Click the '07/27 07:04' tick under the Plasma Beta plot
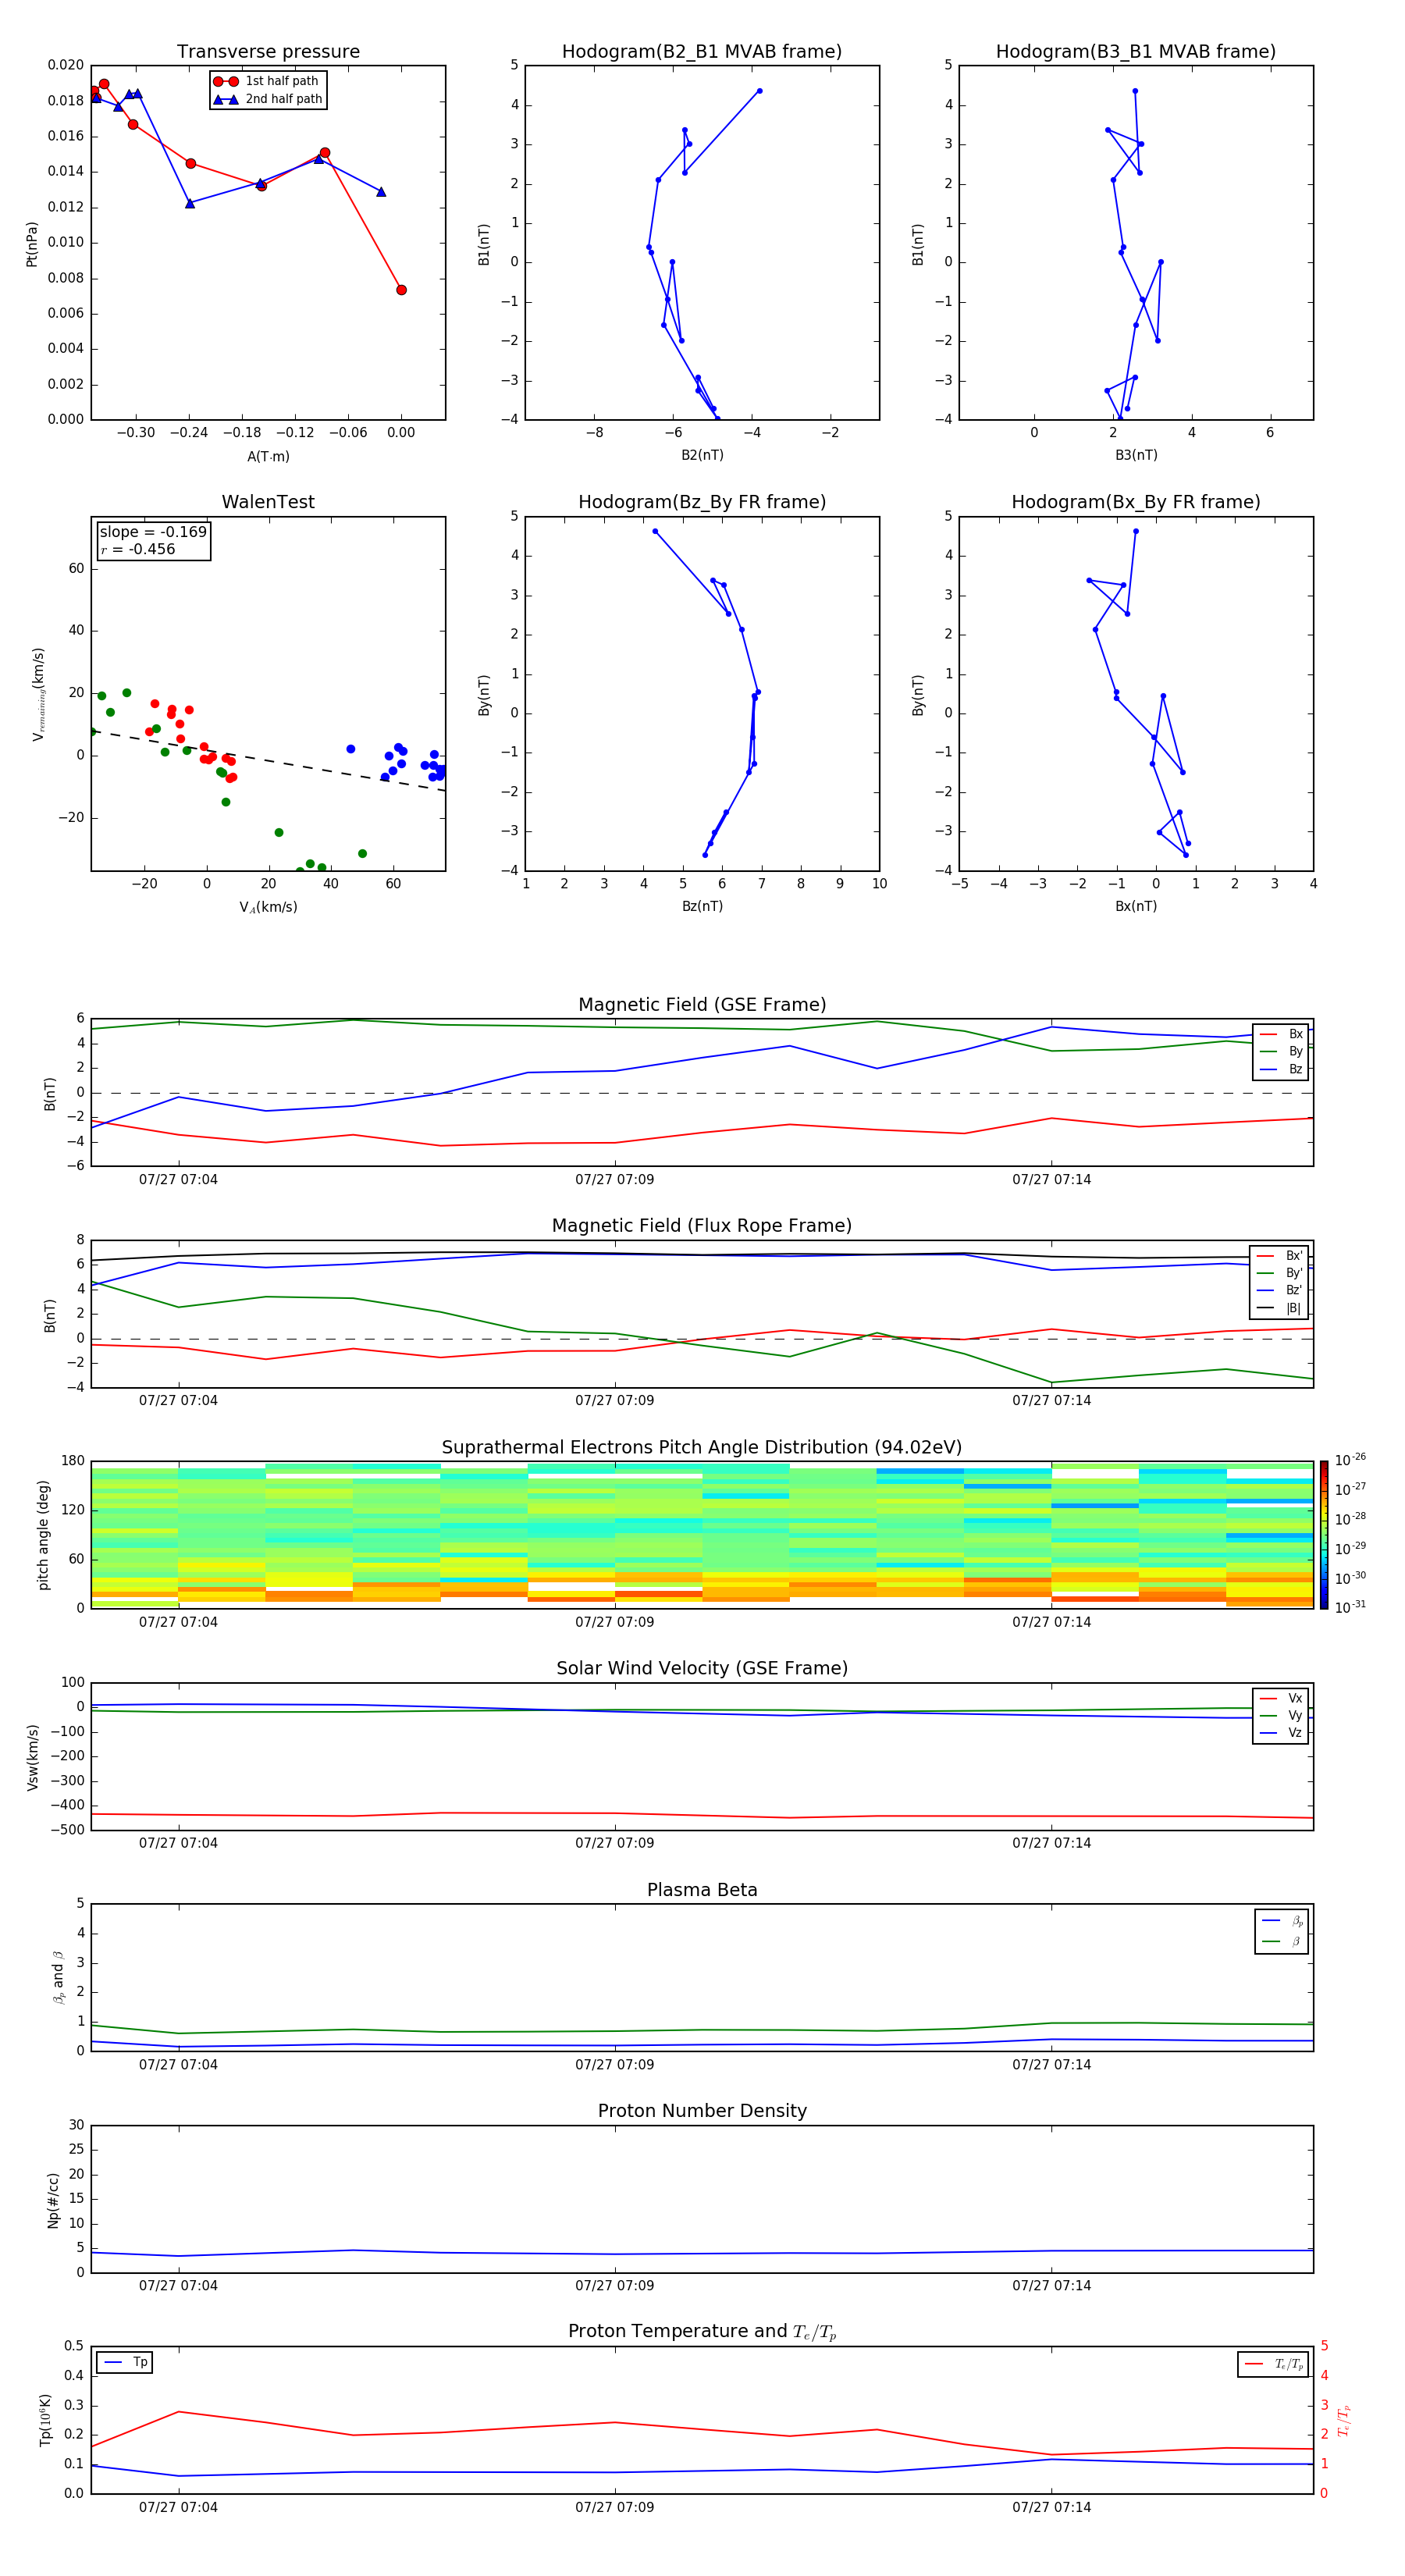 [178, 2064]
